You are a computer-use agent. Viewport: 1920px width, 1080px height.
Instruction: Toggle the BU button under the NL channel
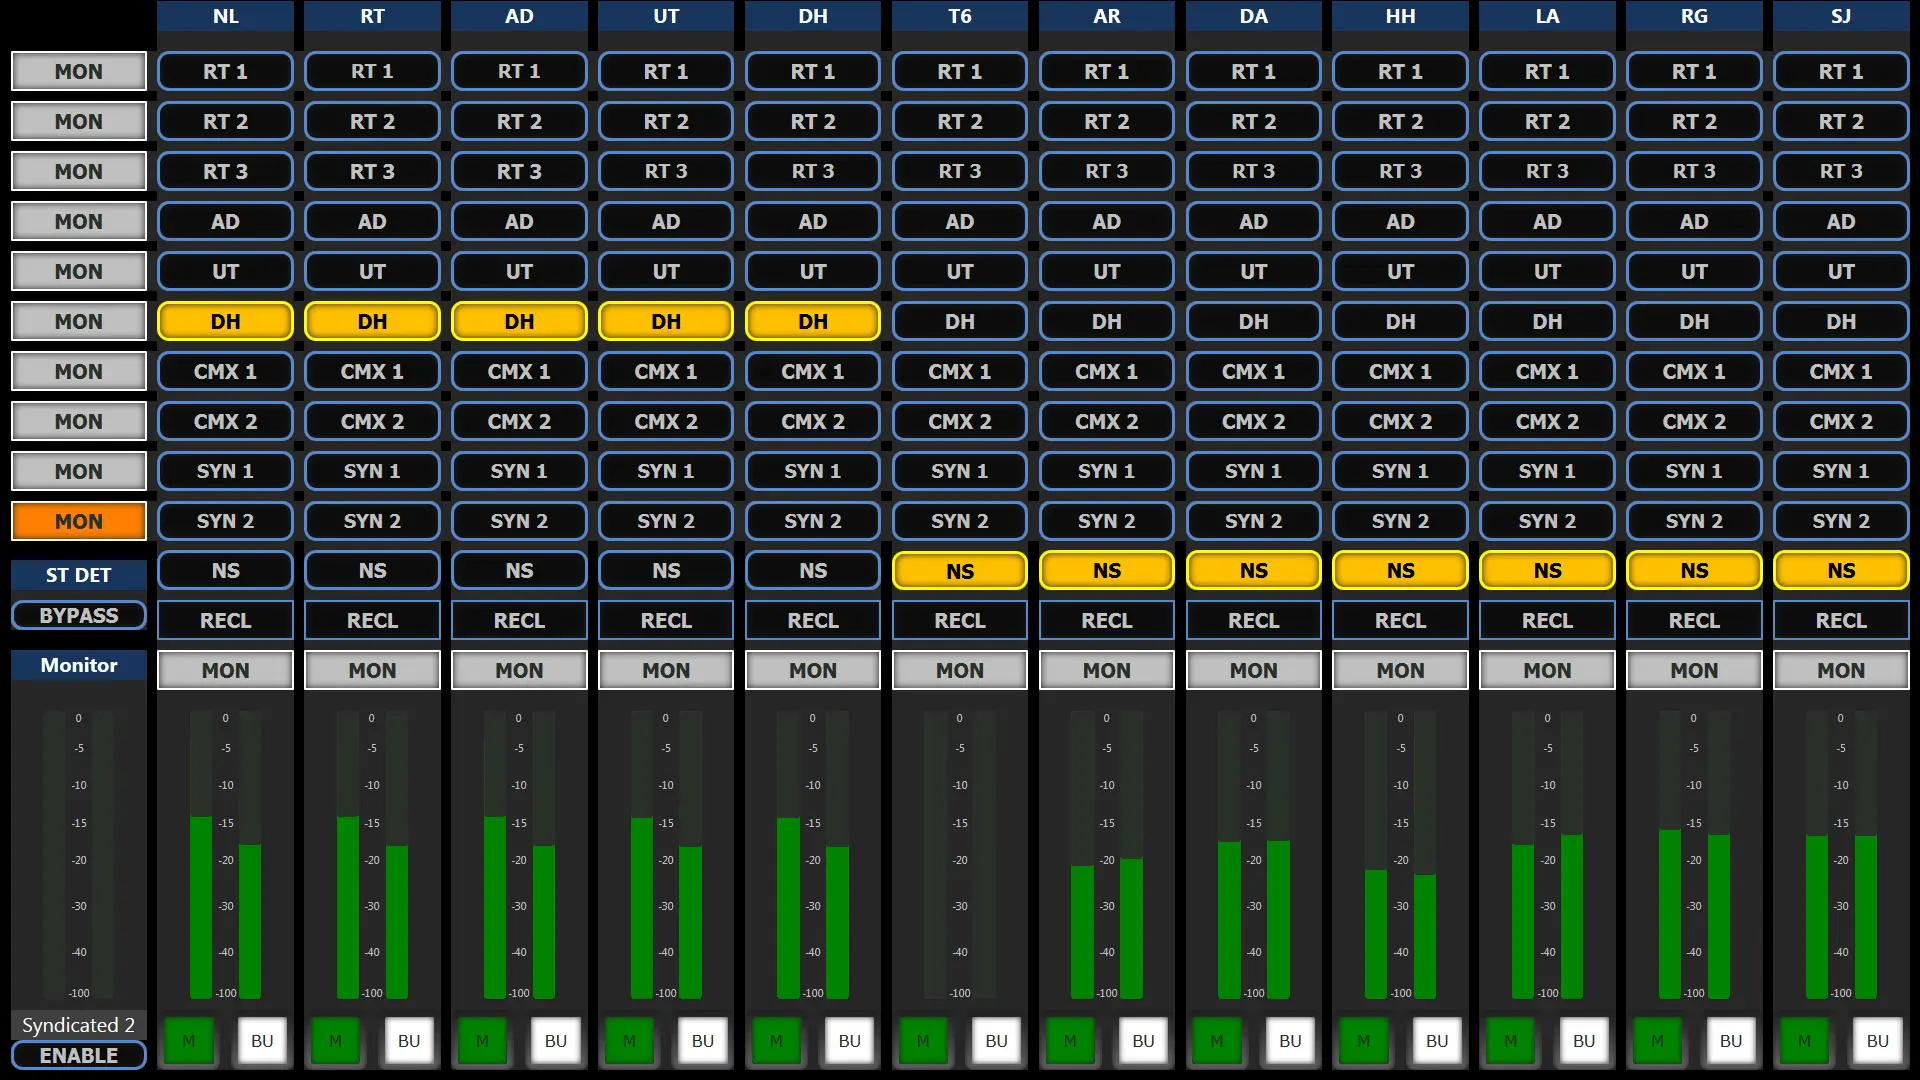[x=262, y=1041]
